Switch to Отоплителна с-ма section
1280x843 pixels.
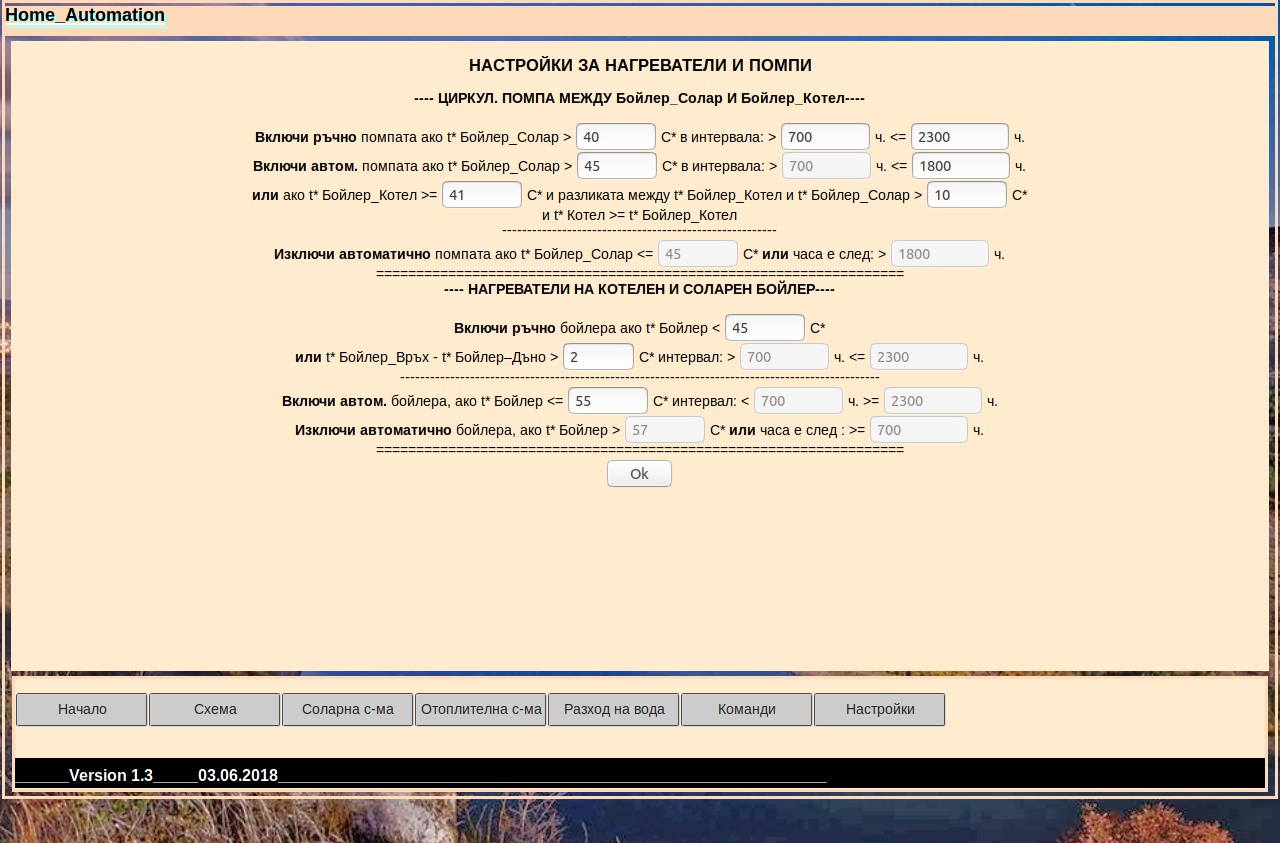(x=481, y=709)
